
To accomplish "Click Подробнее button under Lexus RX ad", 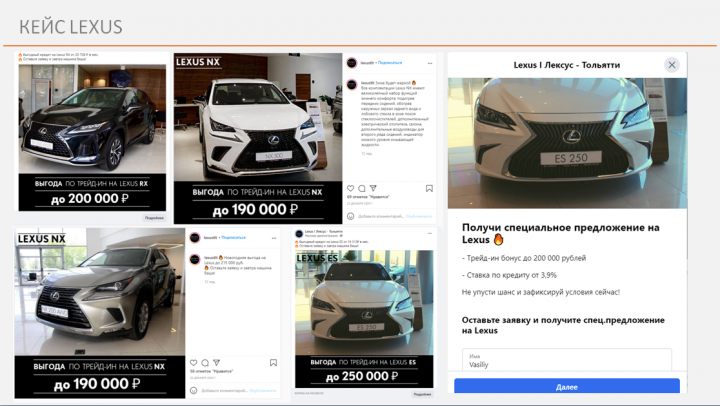I will point(154,218).
